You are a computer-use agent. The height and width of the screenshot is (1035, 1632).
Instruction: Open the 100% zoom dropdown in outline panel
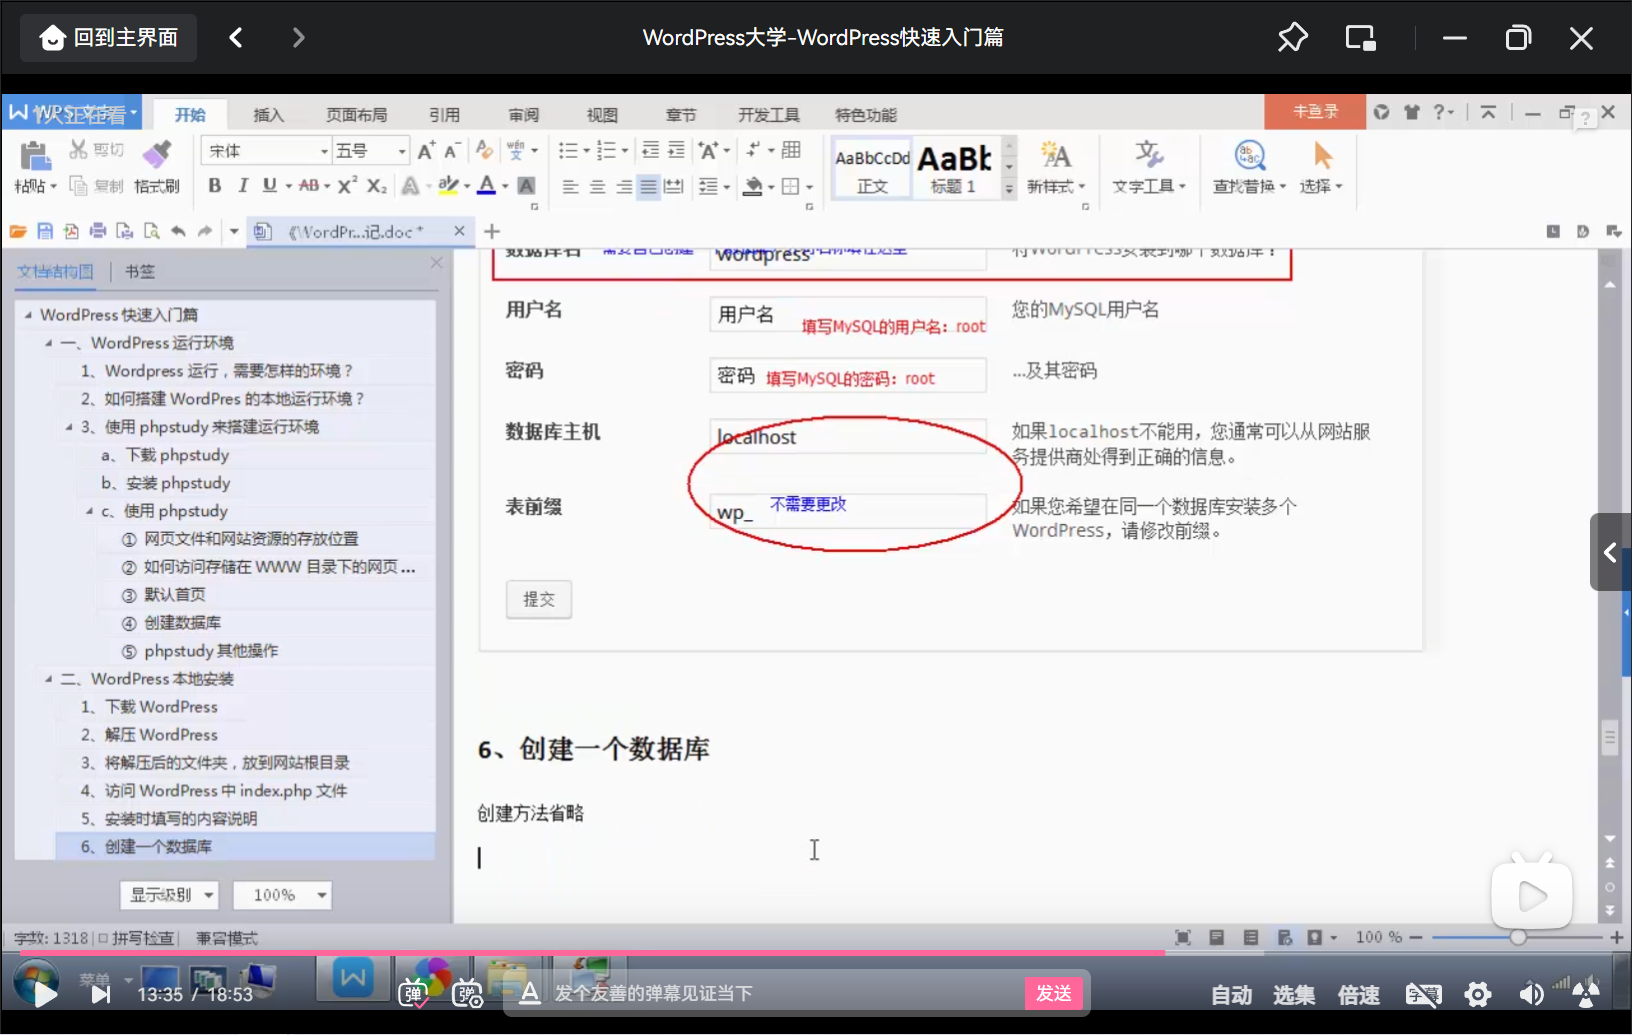(x=282, y=895)
